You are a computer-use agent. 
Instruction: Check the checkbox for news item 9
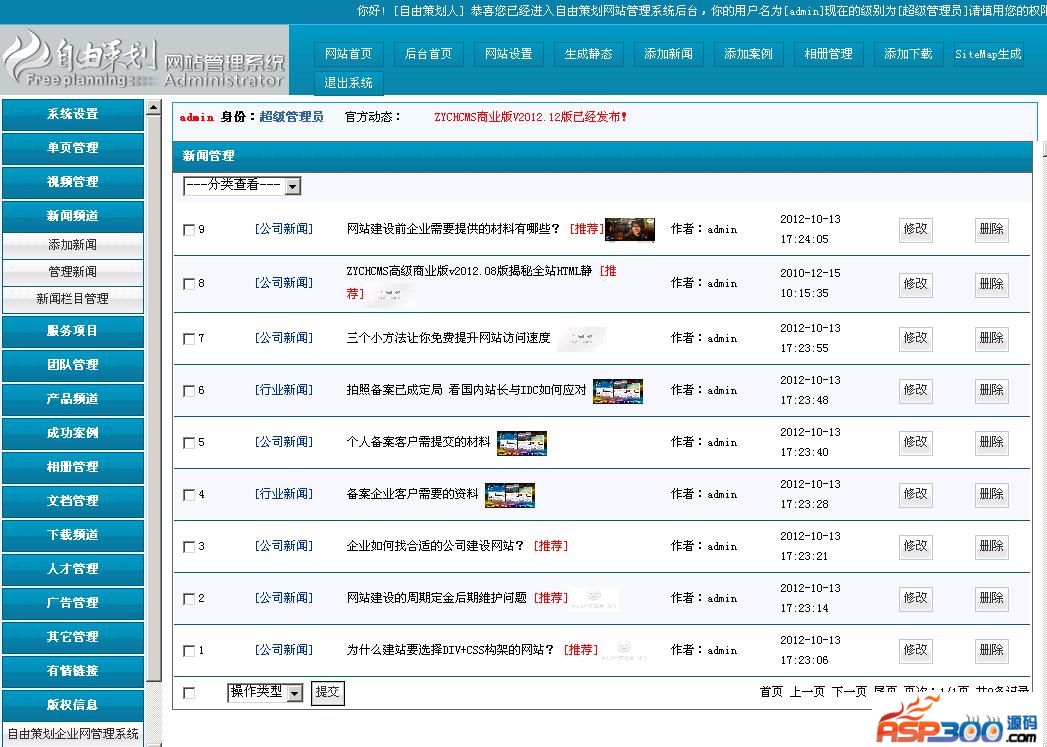[x=189, y=230]
